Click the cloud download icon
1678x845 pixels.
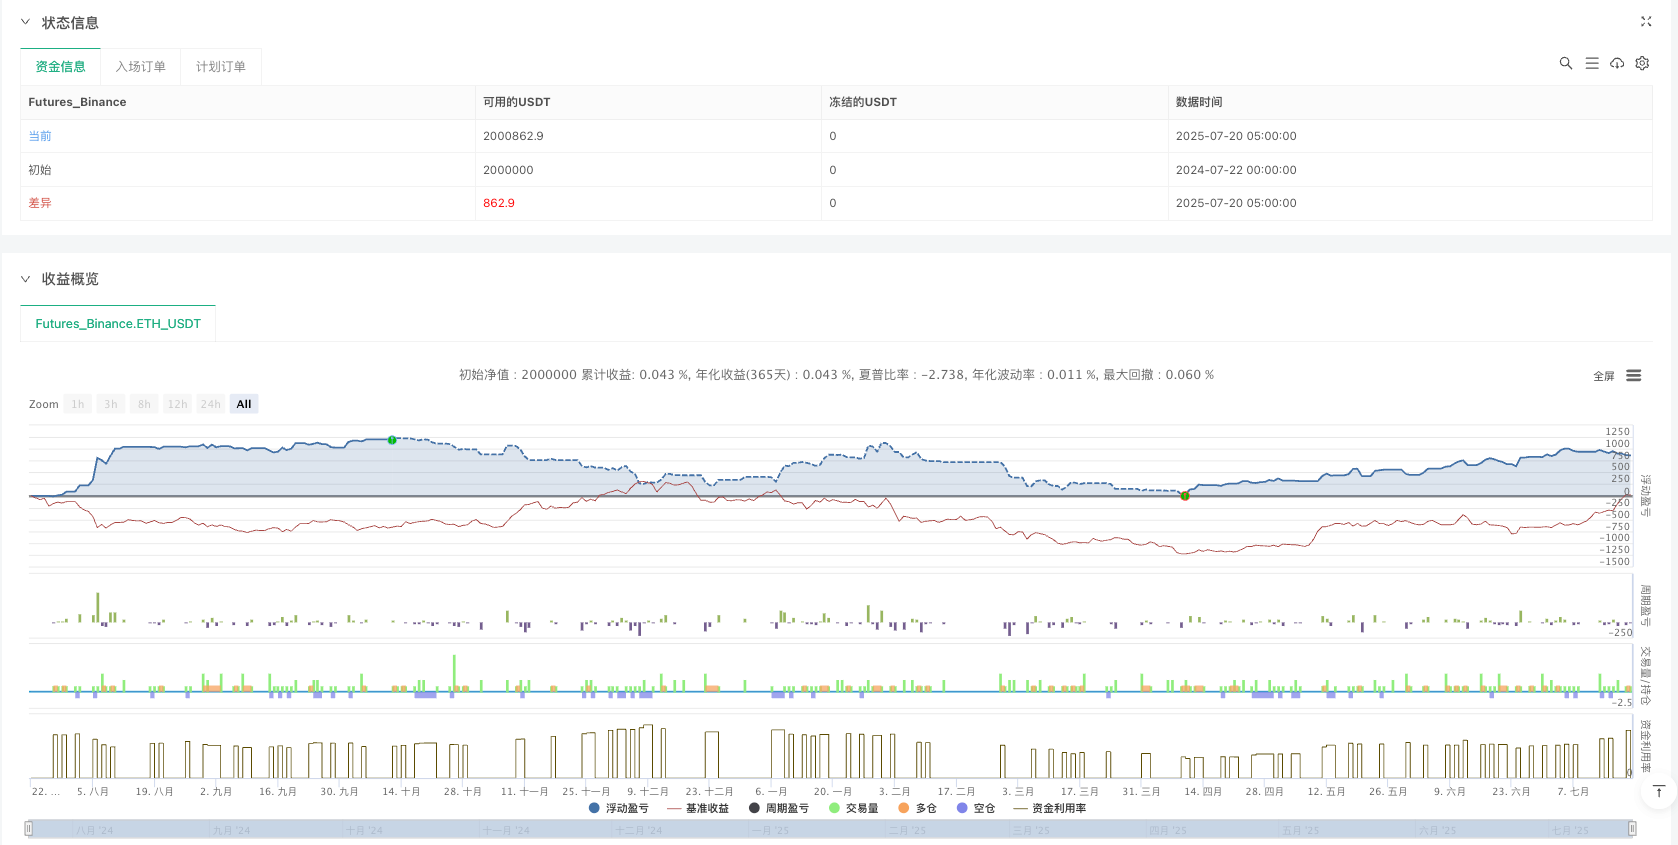click(1616, 63)
